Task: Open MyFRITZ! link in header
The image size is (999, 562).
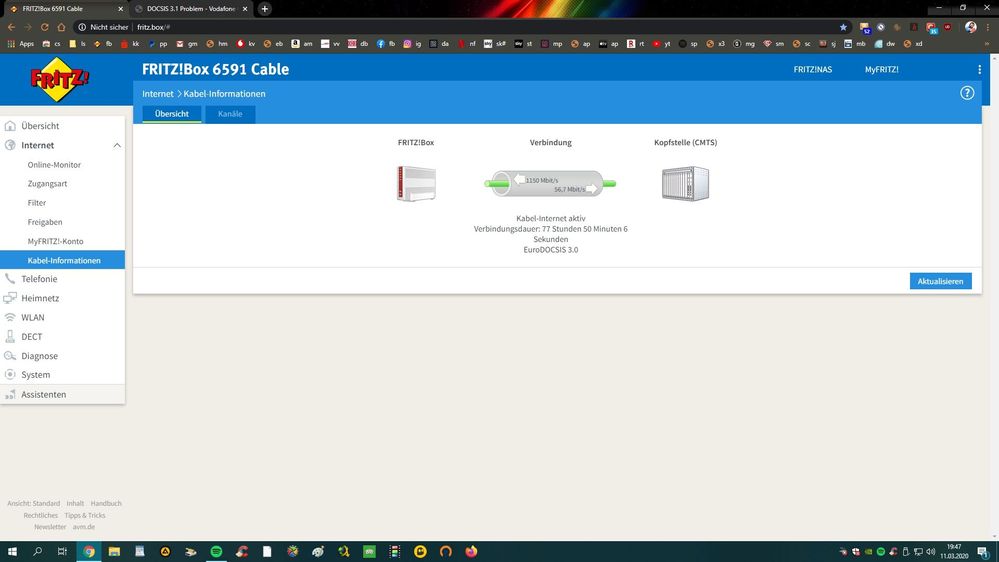Action: (882, 69)
